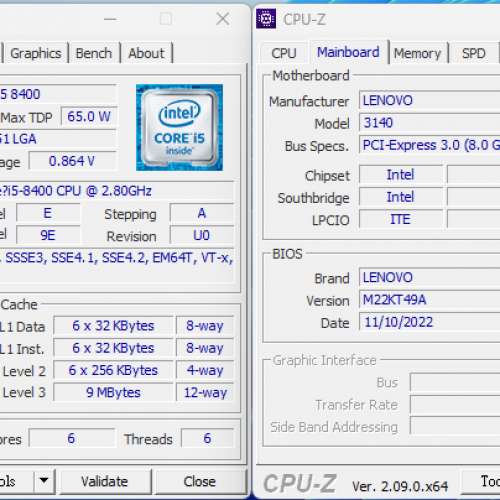Screen dimensions: 500x500
Task: Click the CPU-Z app icon in right window title bar
Action: [x=266, y=19]
